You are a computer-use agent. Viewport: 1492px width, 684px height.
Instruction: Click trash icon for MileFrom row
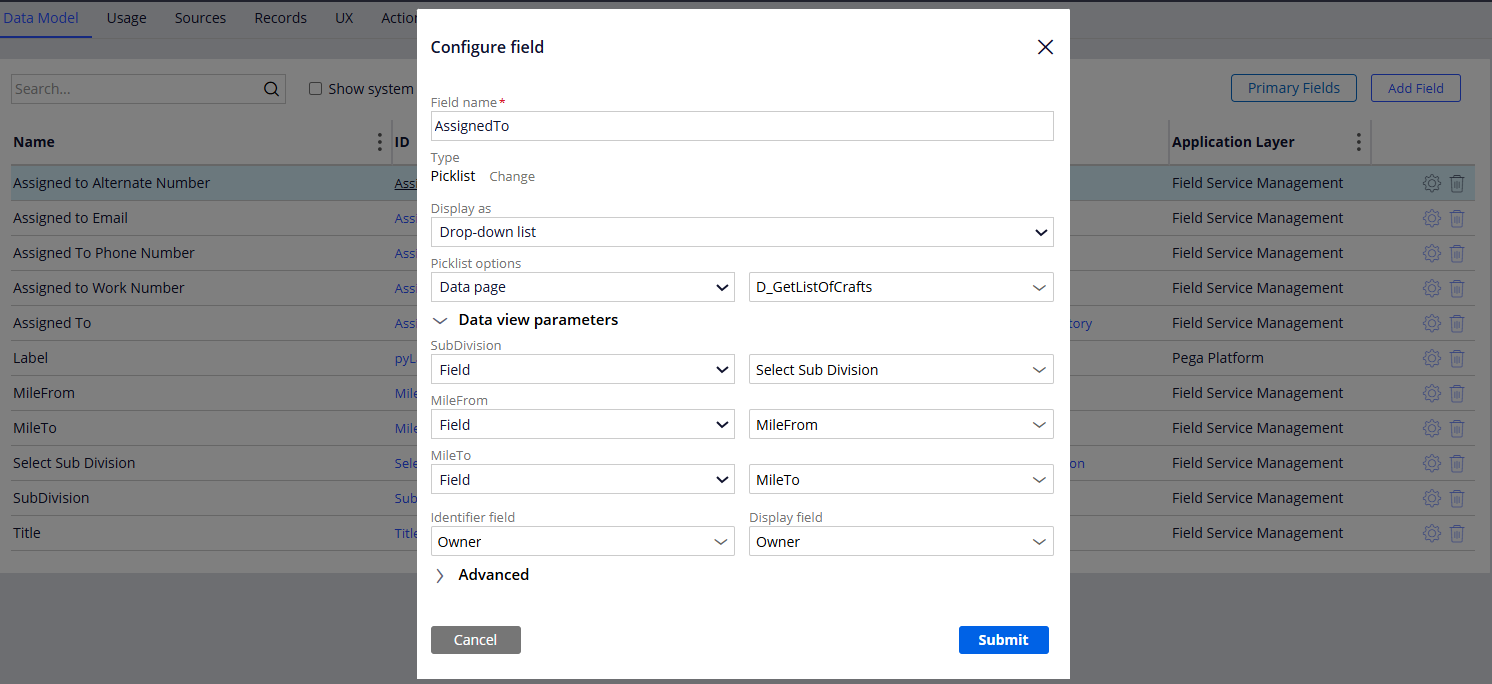(x=1457, y=393)
